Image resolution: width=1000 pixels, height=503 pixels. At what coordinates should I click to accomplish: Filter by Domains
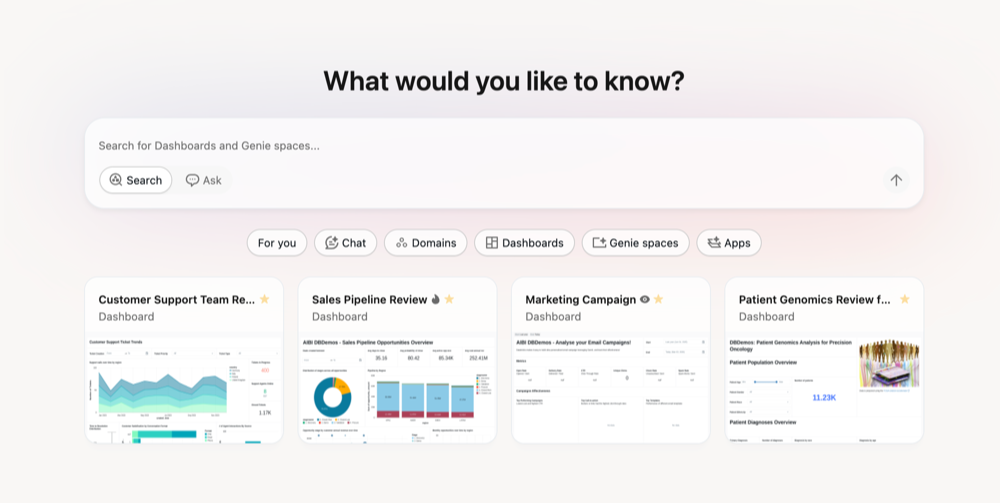pyautogui.click(x=426, y=243)
